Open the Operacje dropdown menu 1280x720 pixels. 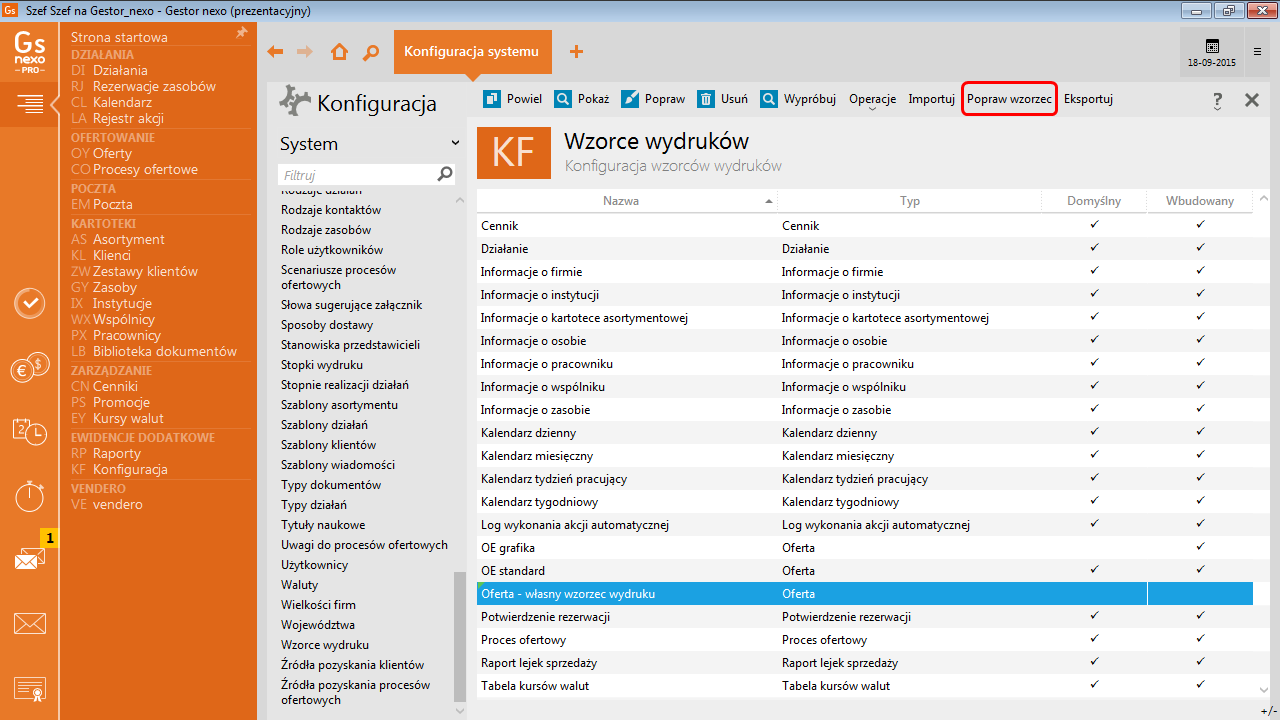coord(872,100)
